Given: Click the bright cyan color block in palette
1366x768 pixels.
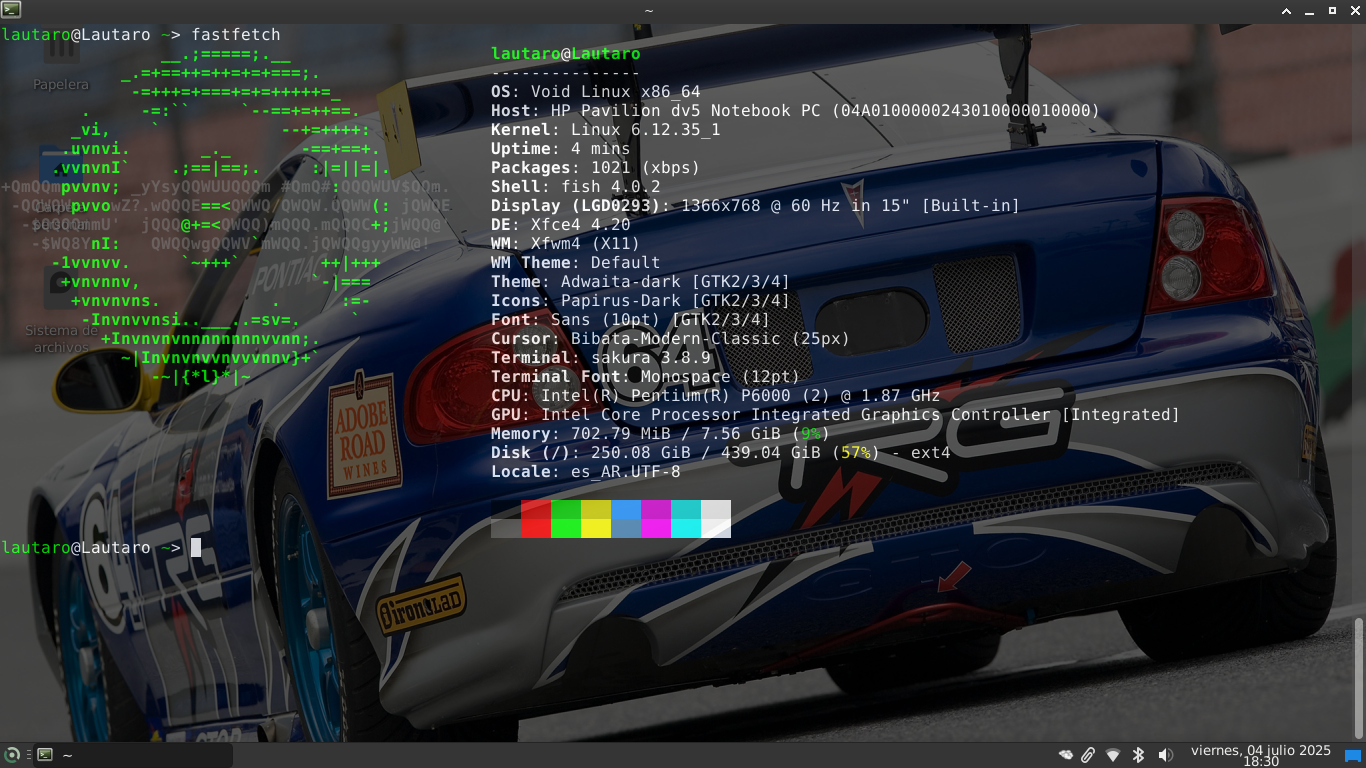Looking at the screenshot, I should point(686,528).
